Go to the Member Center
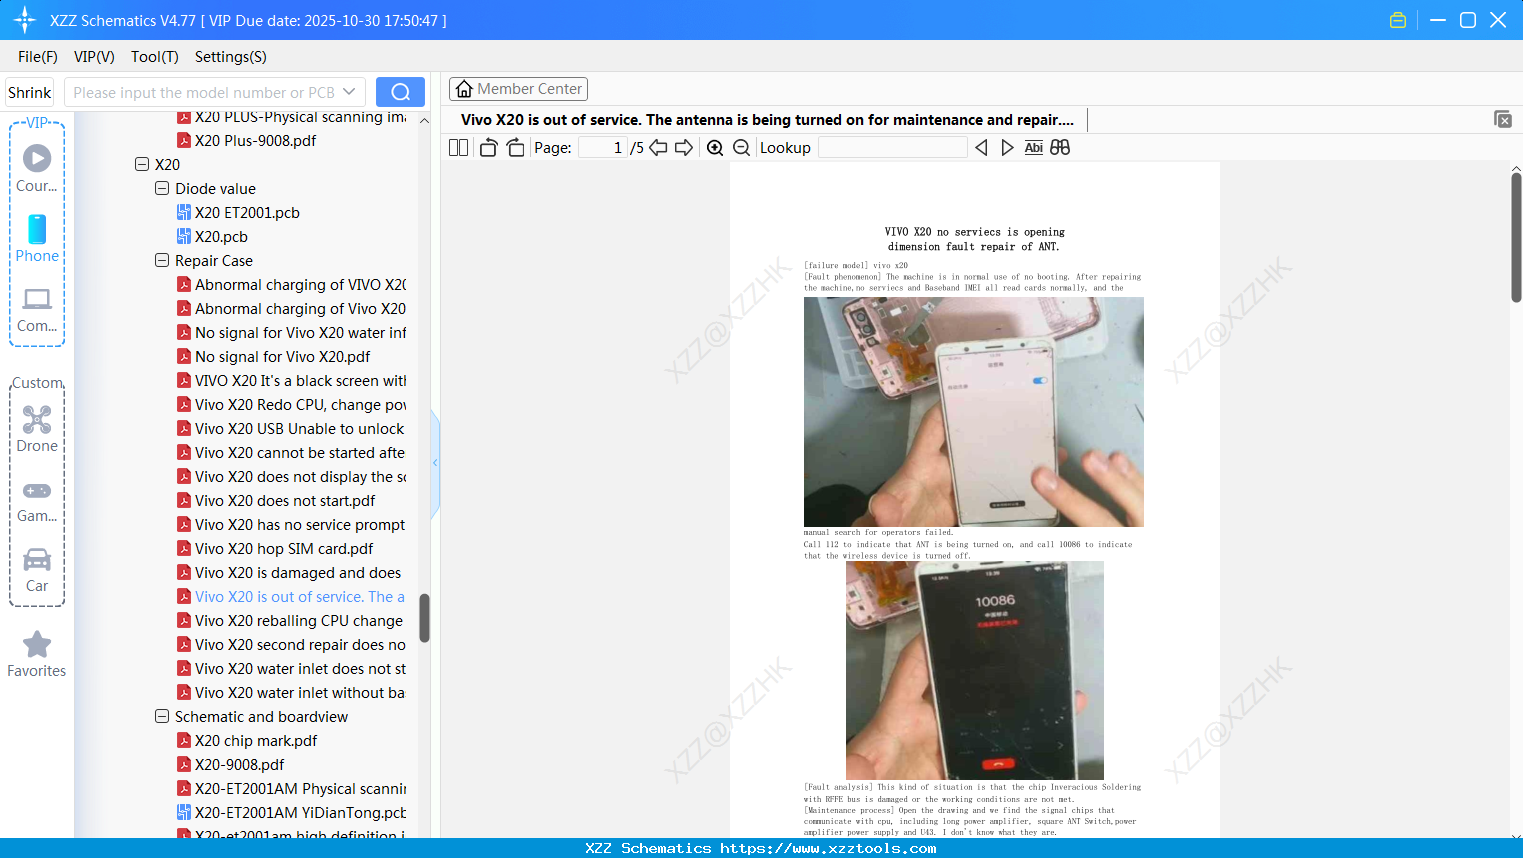This screenshot has width=1523, height=858. (x=518, y=88)
